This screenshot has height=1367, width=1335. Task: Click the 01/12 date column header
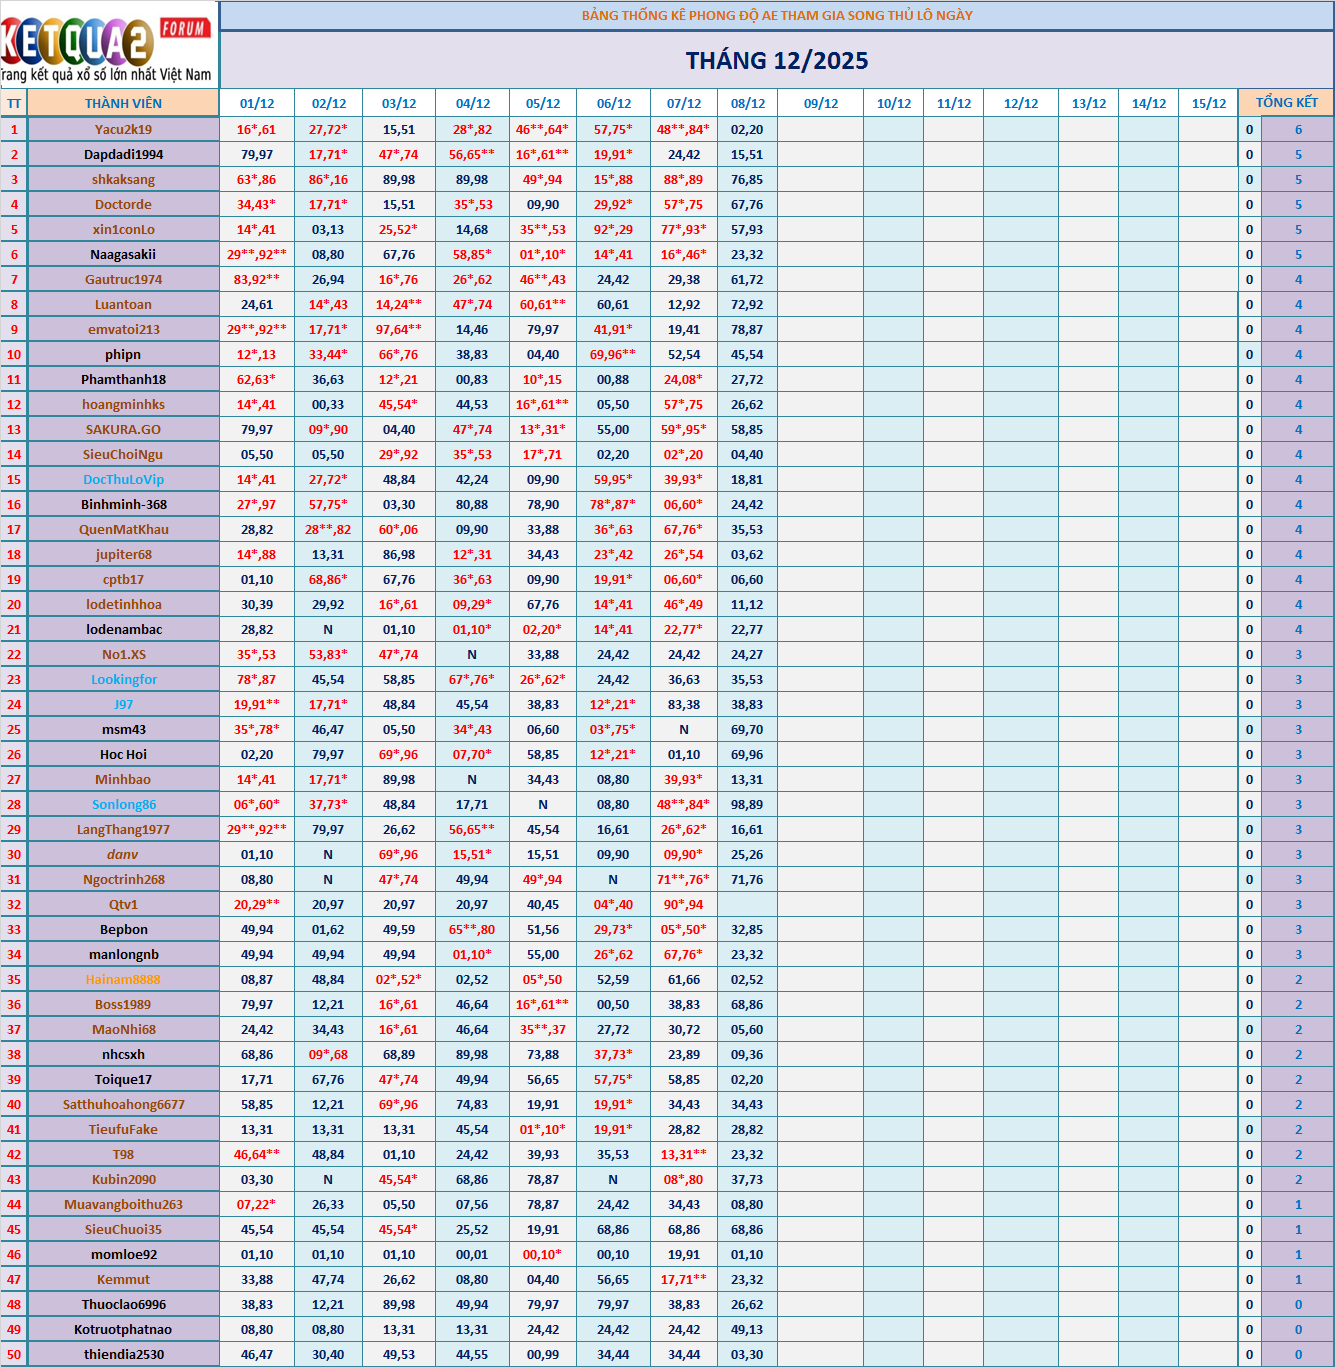click(x=257, y=103)
